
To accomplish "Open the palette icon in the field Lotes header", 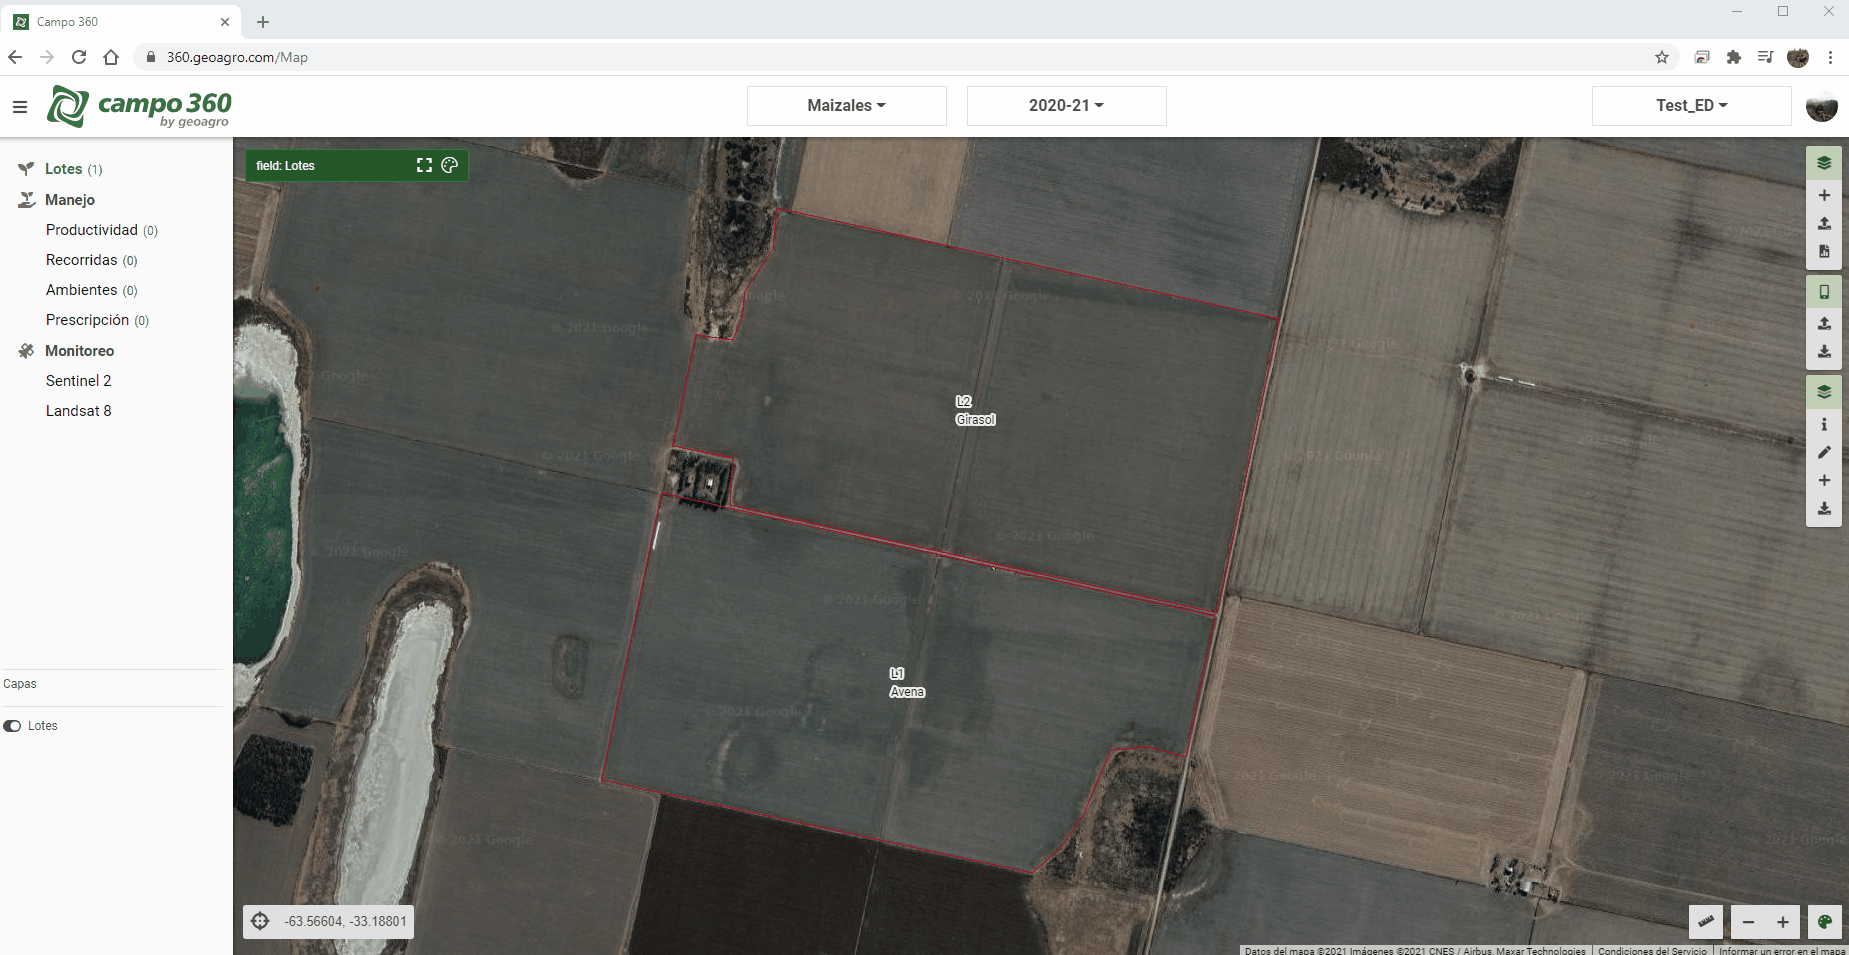I will point(450,165).
